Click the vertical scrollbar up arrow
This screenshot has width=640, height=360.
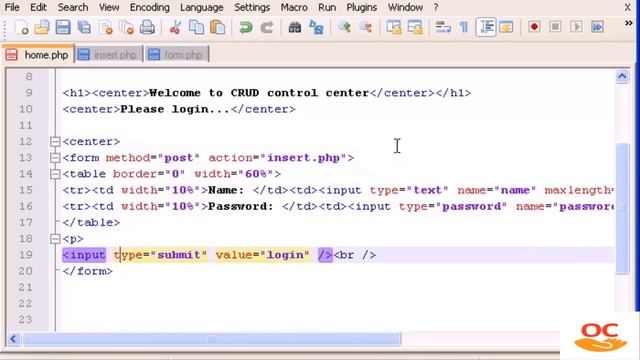point(622,76)
